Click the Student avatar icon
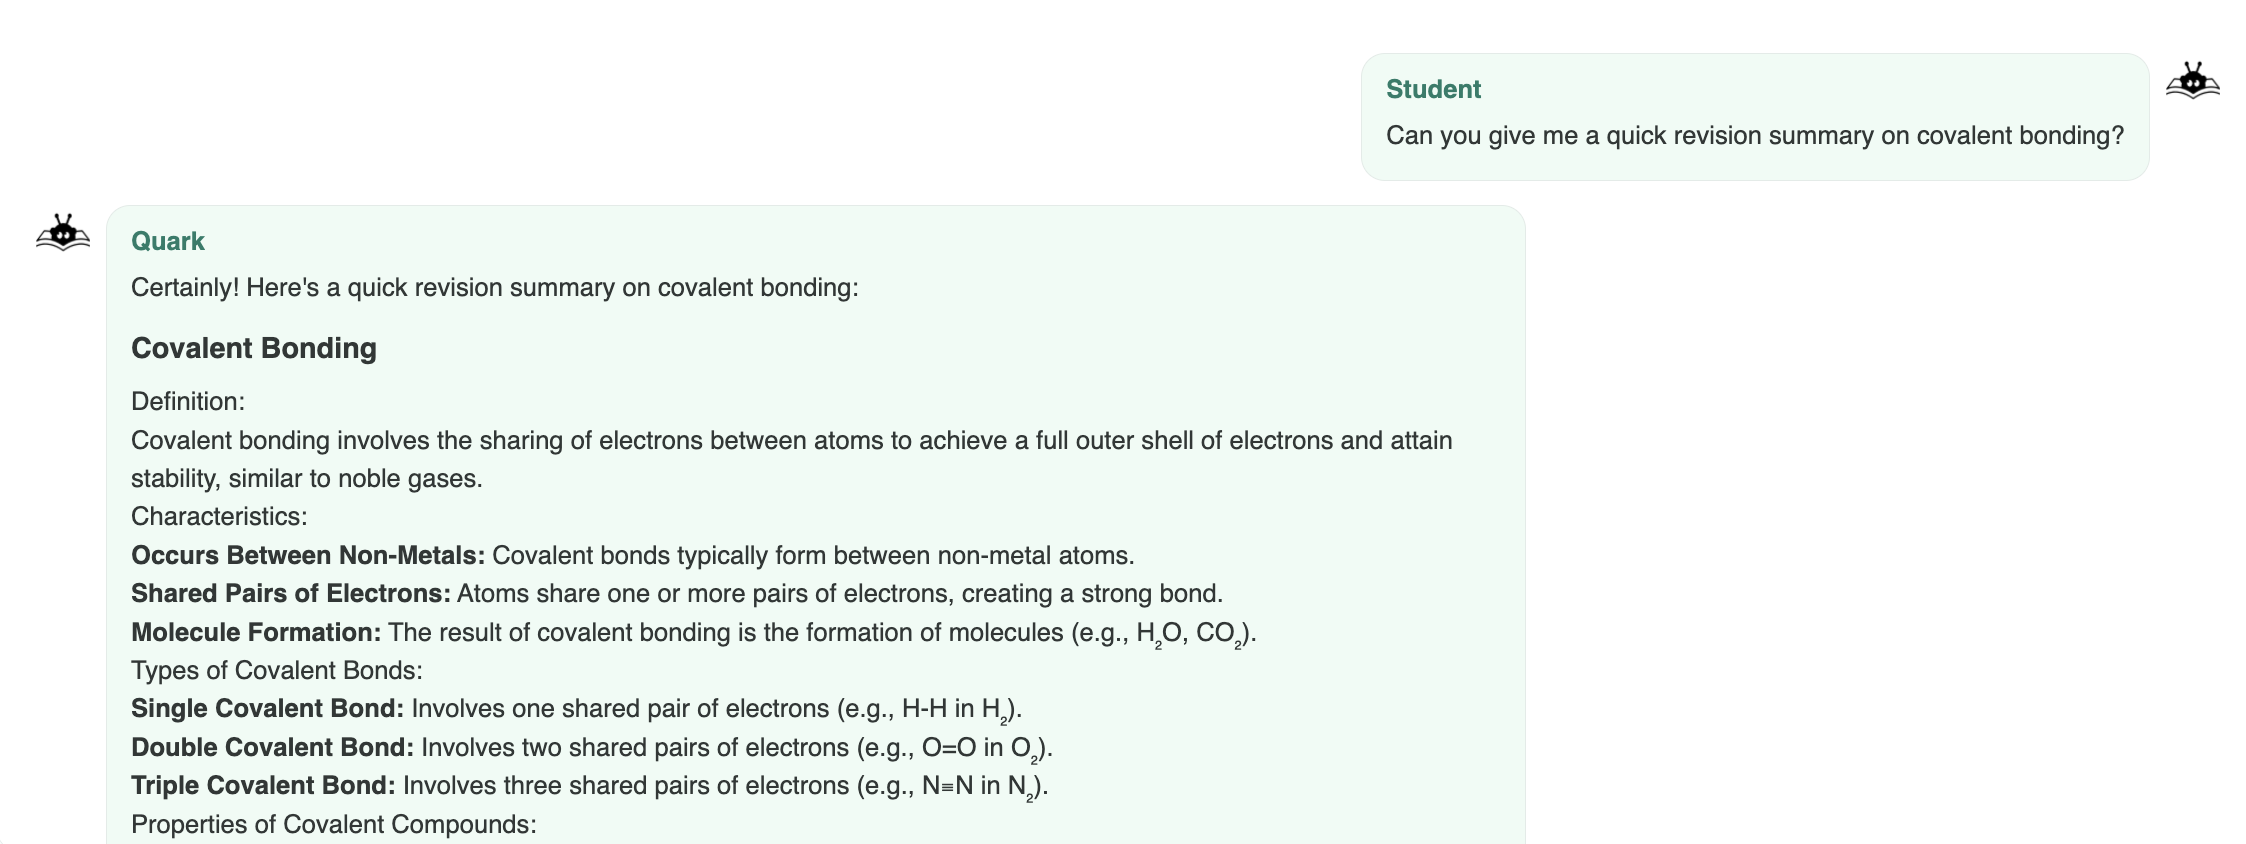Image resolution: width=2246 pixels, height=844 pixels. point(2192,81)
